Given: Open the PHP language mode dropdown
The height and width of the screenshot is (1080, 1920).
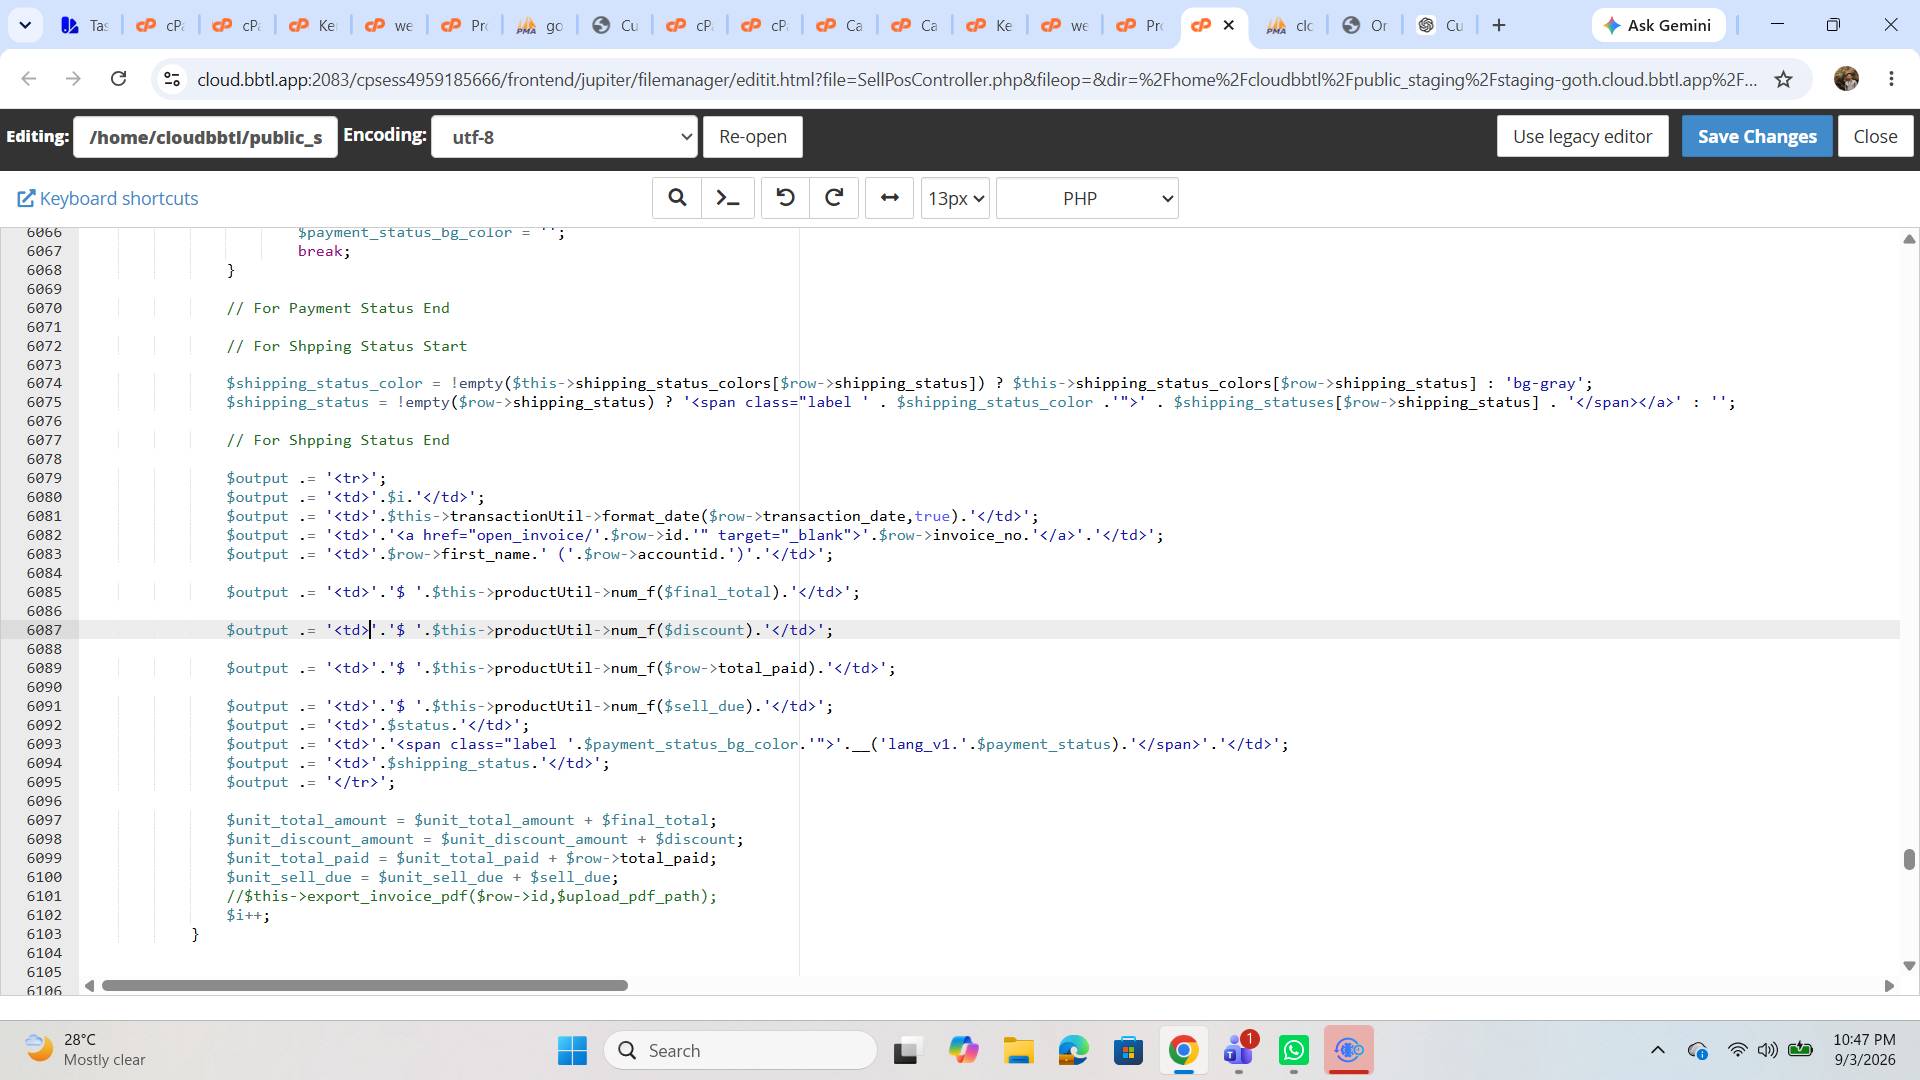Looking at the screenshot, I should [x=1087, y=198].
